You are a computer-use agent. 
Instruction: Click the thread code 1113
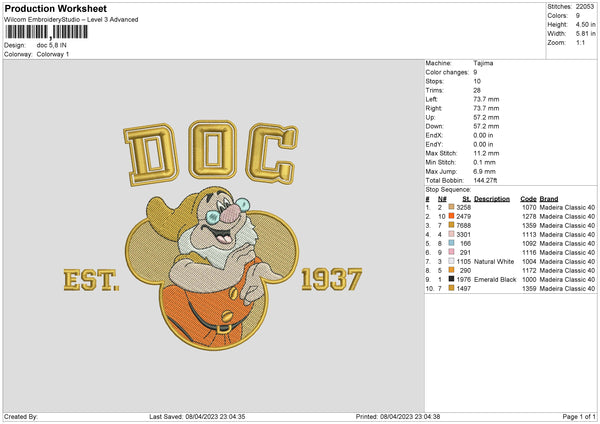pos(529,235)
